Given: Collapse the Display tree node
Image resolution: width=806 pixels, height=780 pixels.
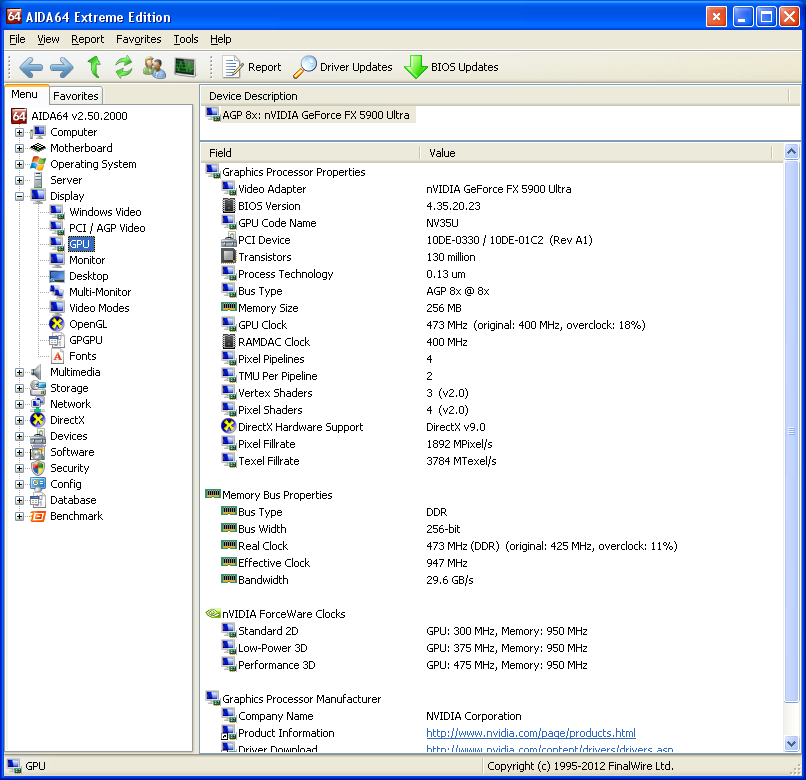Looking at the screenshot, I should pos(19,196).
